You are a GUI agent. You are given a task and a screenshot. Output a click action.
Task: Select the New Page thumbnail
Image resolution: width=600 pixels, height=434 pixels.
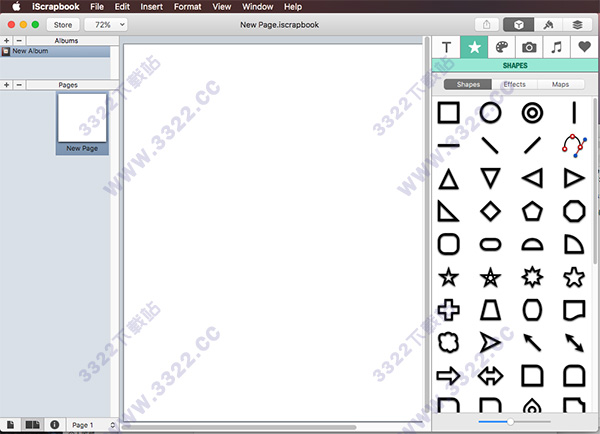point(82,124)
